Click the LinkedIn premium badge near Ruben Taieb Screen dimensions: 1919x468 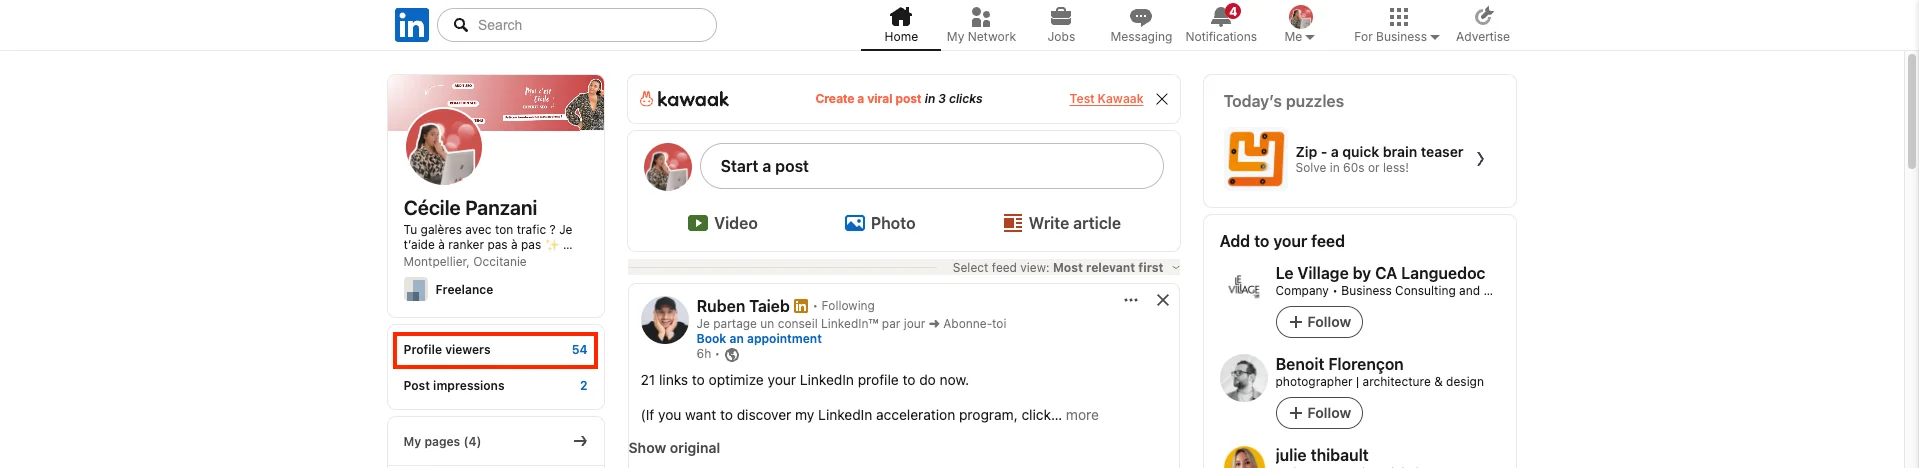point(801,306)
